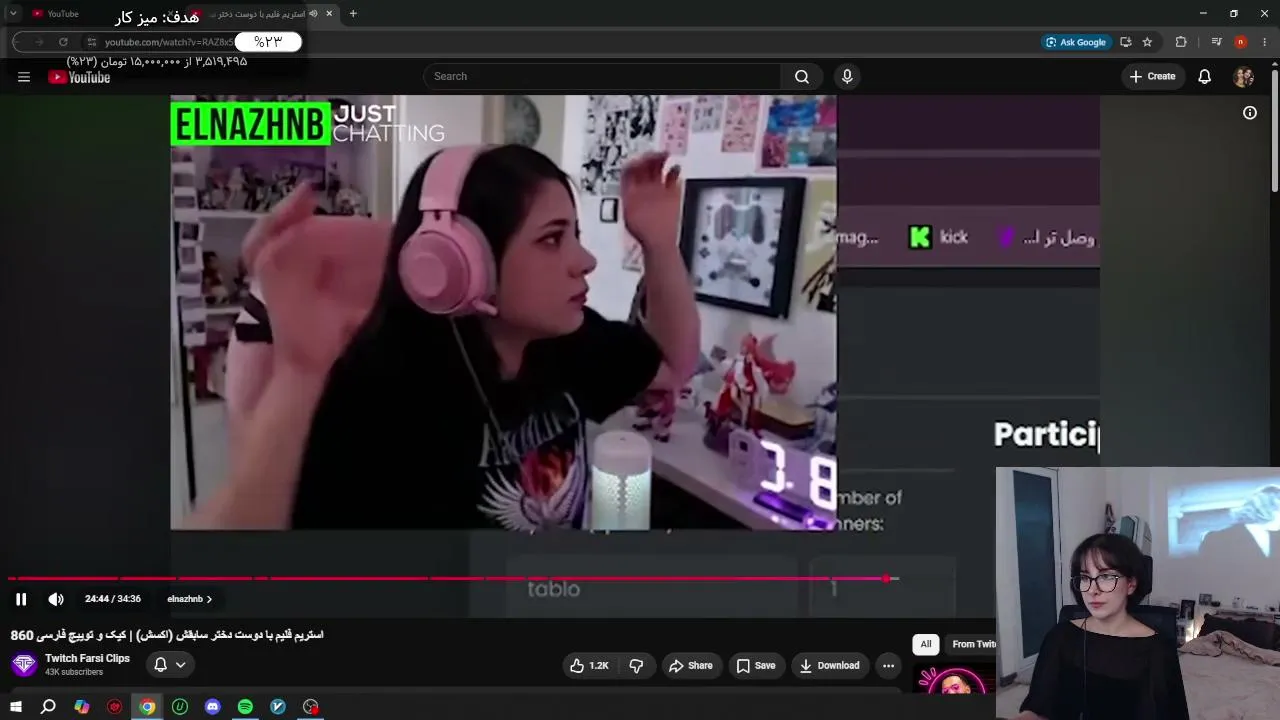The width and height of the screenshot is (1280, 720).
Task: Open the Chrome profile avatar
Action: pos(1240,42)
